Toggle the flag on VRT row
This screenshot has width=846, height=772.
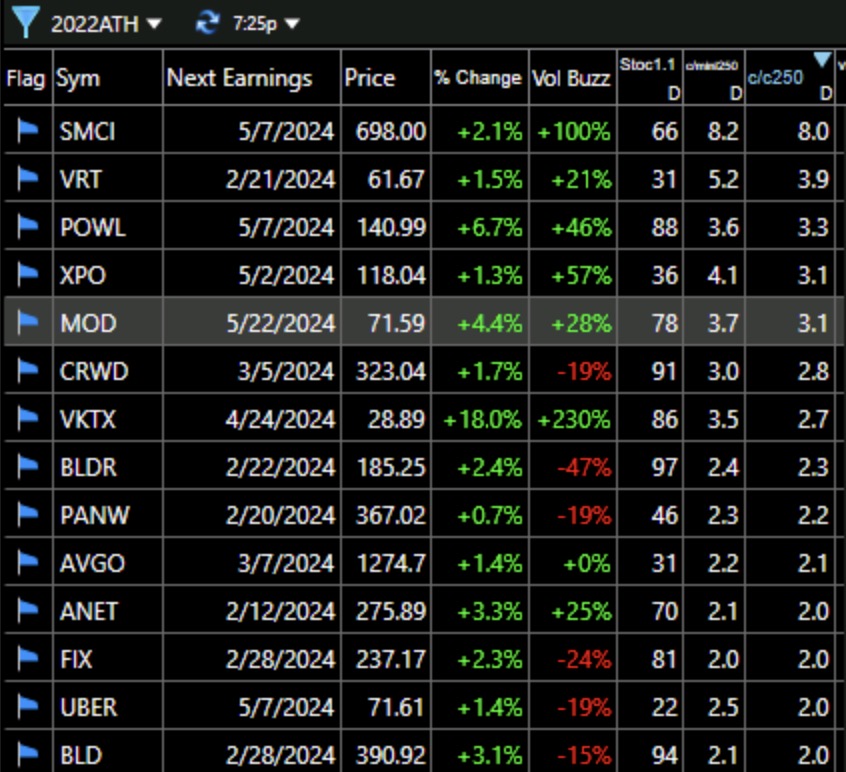pos(28,179)
